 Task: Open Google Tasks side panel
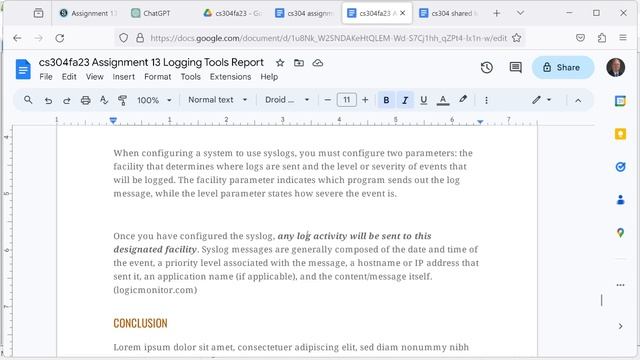(620, 167)
